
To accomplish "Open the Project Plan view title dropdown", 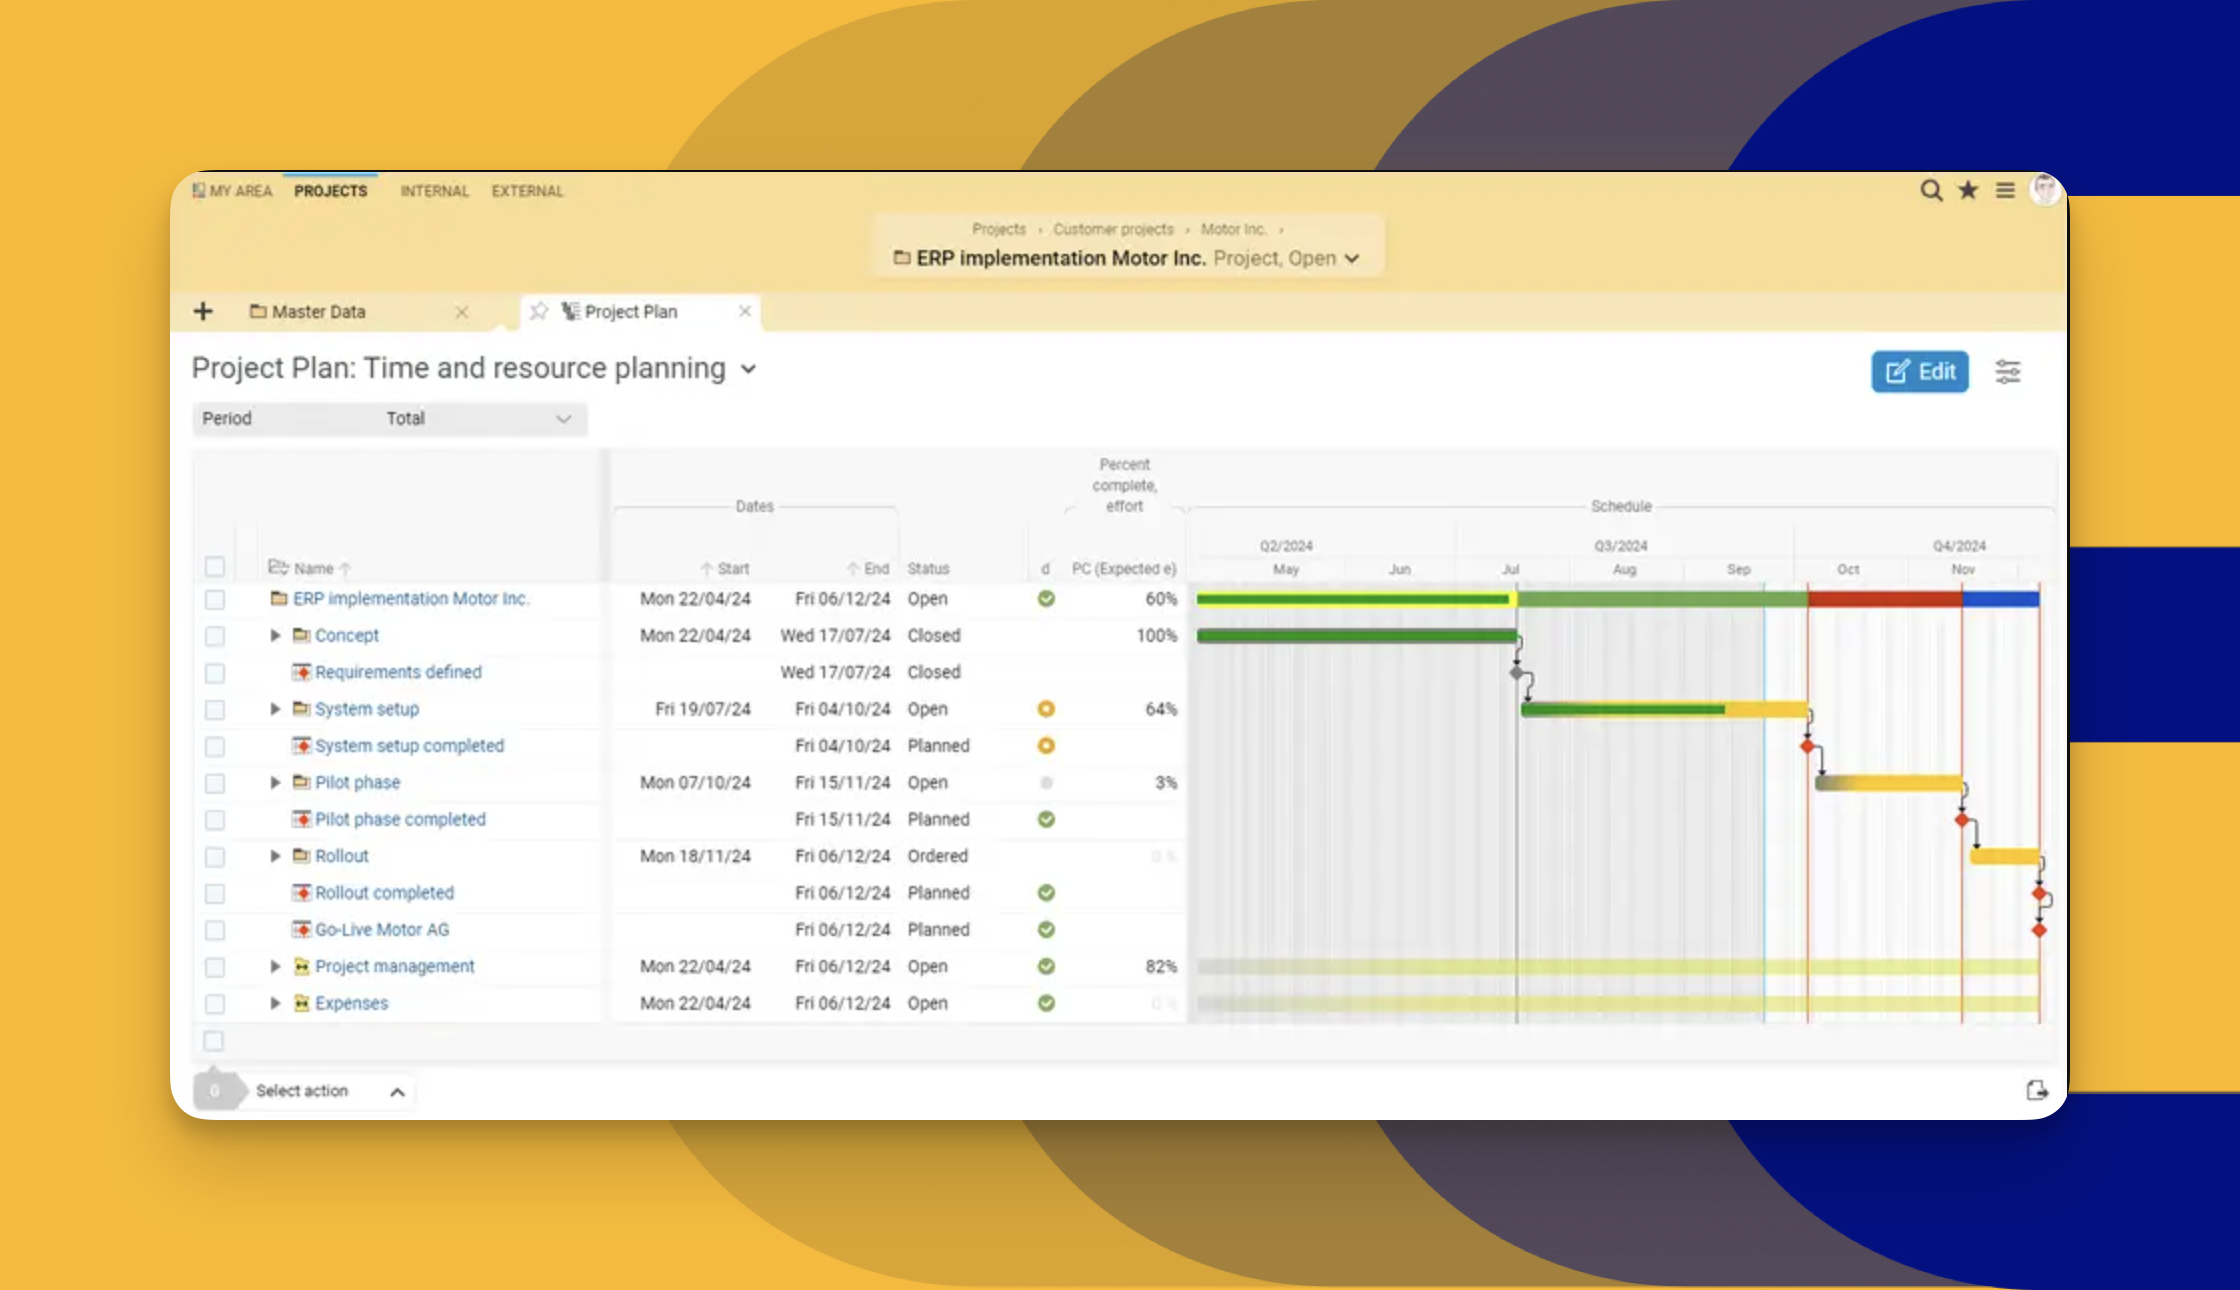I will [748, 369].
